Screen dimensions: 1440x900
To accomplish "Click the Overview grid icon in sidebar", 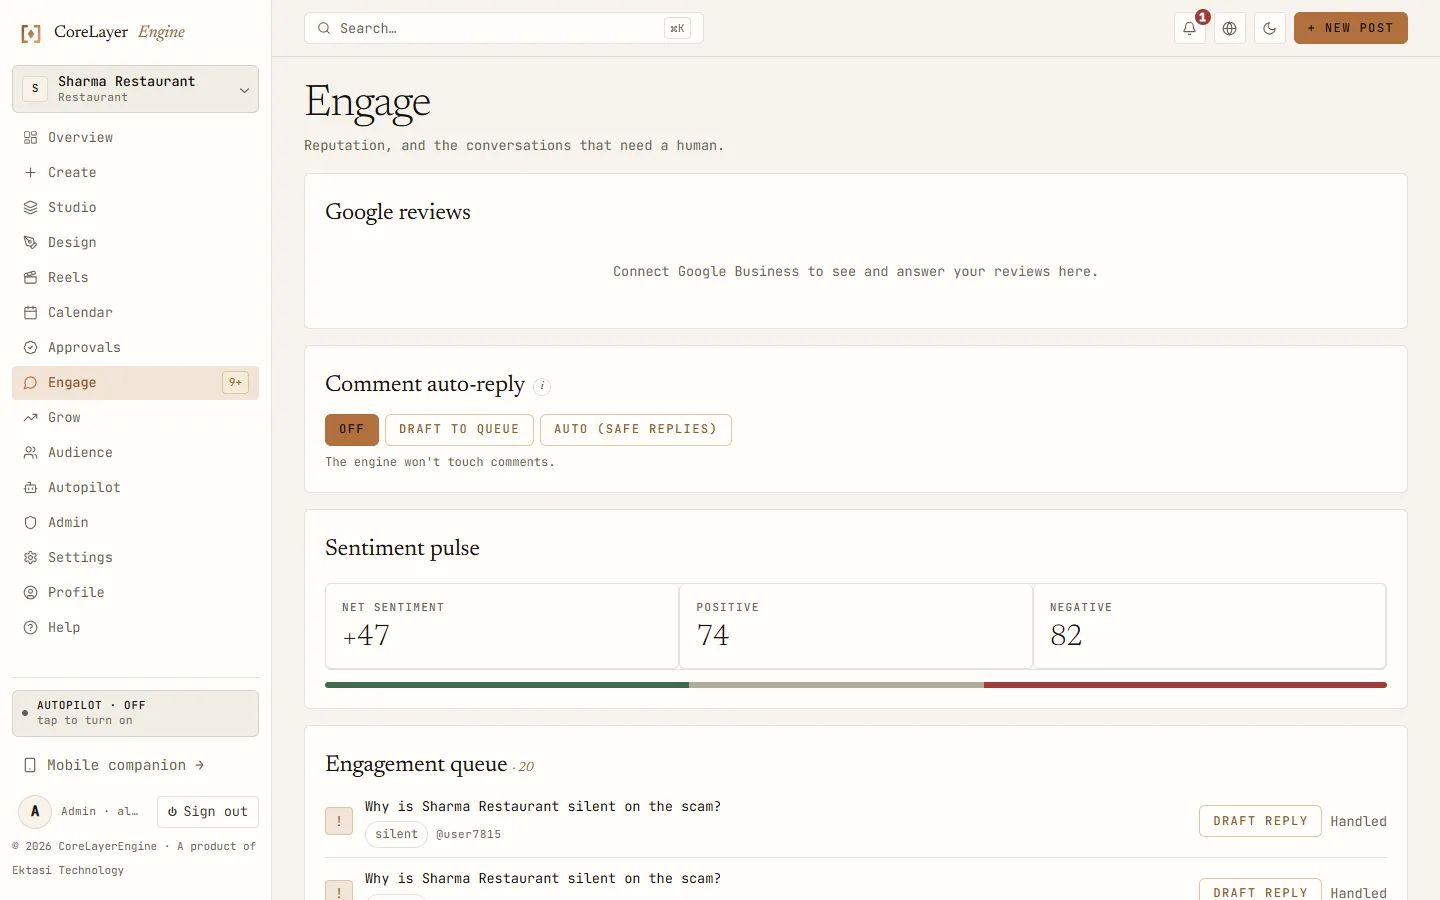I will 30,138.
